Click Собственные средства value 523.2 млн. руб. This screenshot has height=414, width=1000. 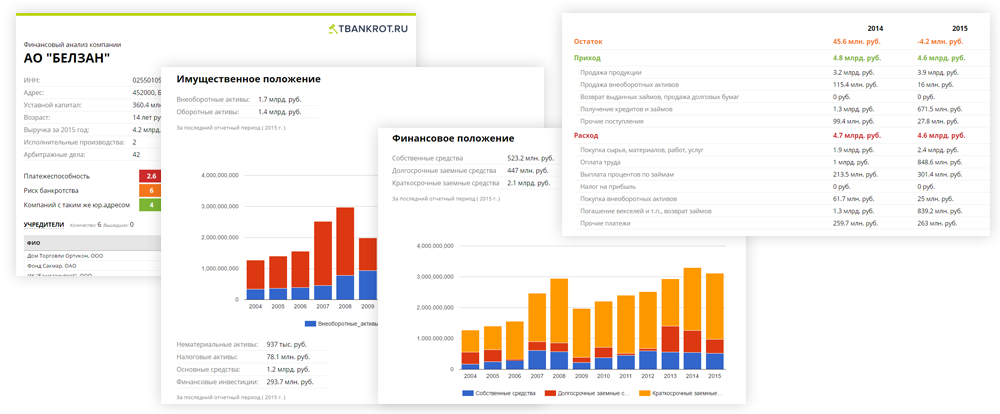pyautogui.click(x=530, y=158)
